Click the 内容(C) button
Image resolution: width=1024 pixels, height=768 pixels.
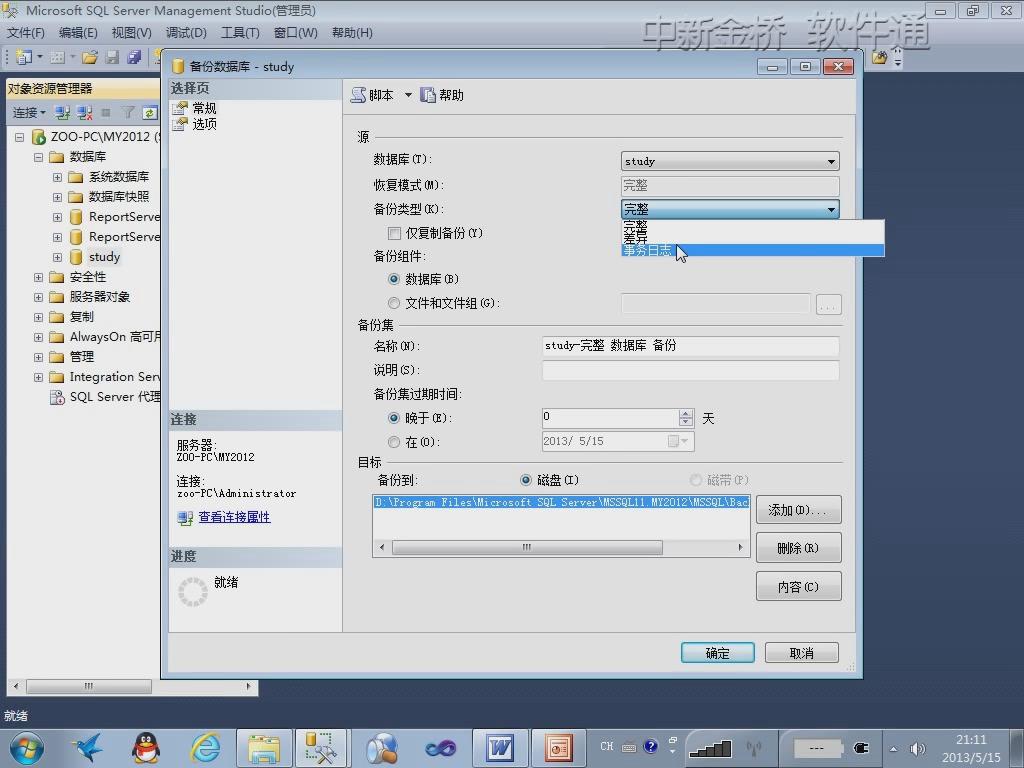(x=798, y=587)
